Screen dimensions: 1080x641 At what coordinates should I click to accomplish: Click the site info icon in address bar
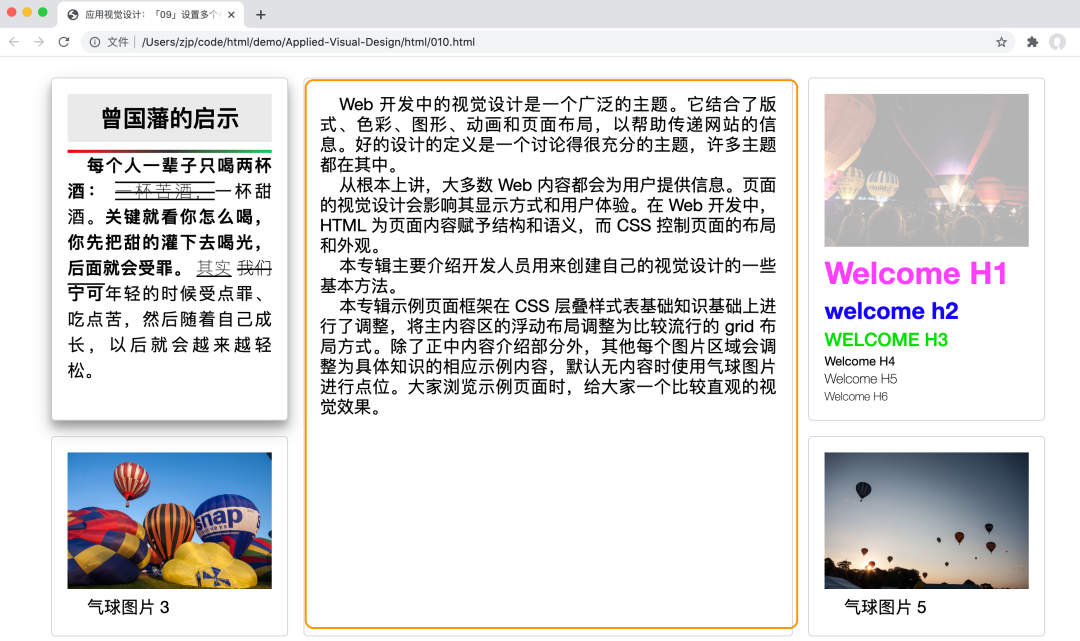point(95,42)
